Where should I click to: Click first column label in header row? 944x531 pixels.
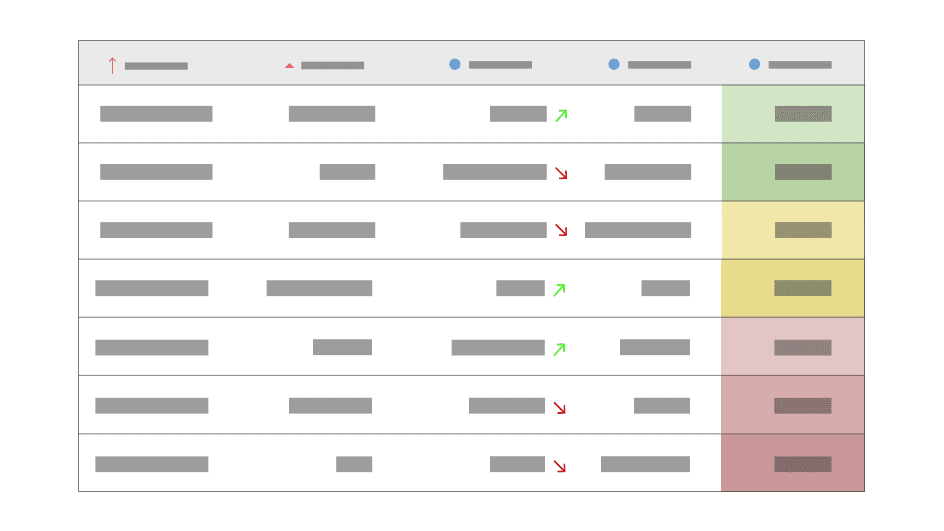[x=156, y=66]
